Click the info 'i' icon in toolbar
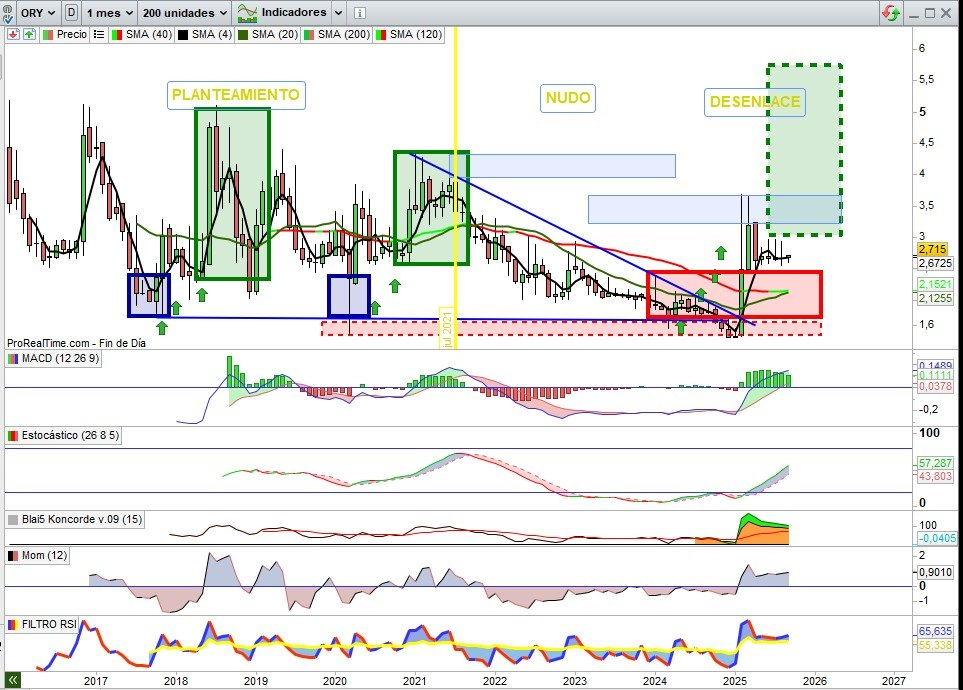Viewport: 963px width, 690px height. 360,12
